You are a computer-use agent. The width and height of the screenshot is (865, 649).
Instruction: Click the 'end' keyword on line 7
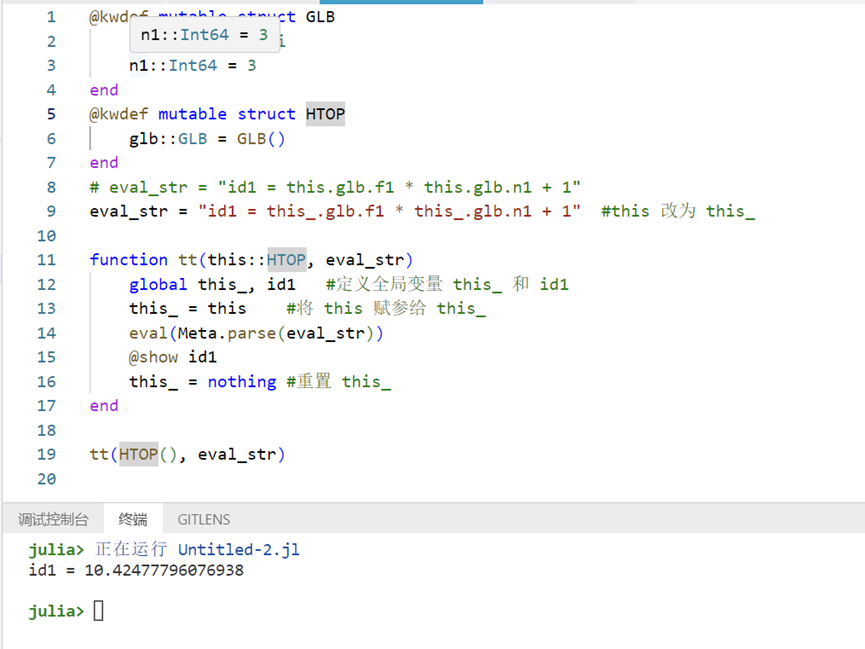pyautogui.click(x=104, y=163)
